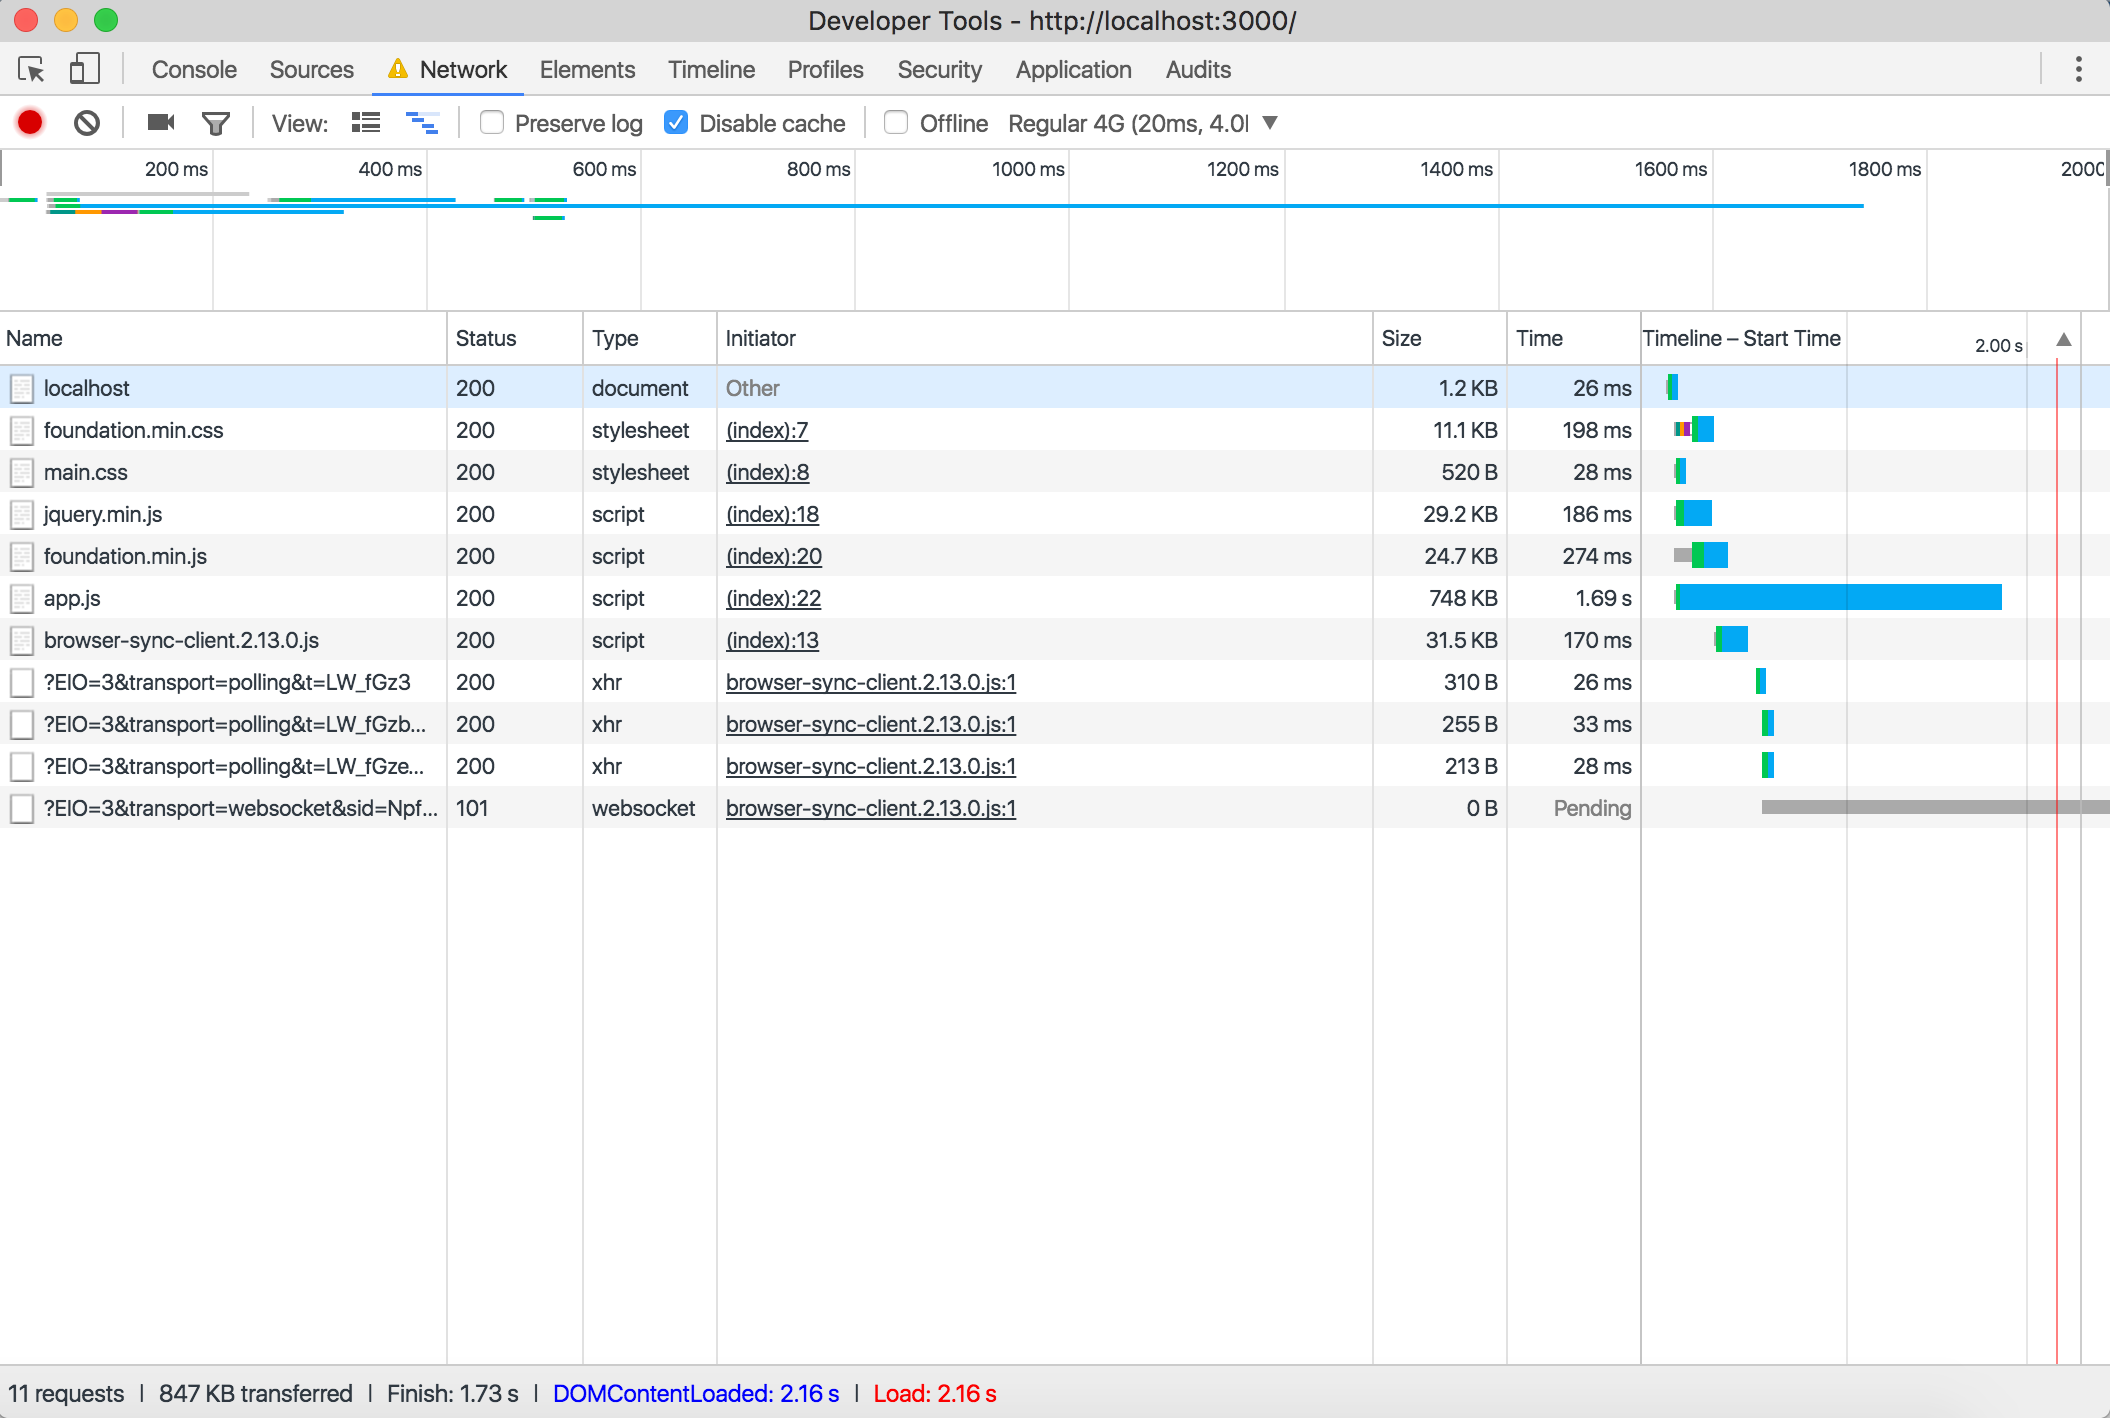Toggle the waterfall overview view icon

421,123
